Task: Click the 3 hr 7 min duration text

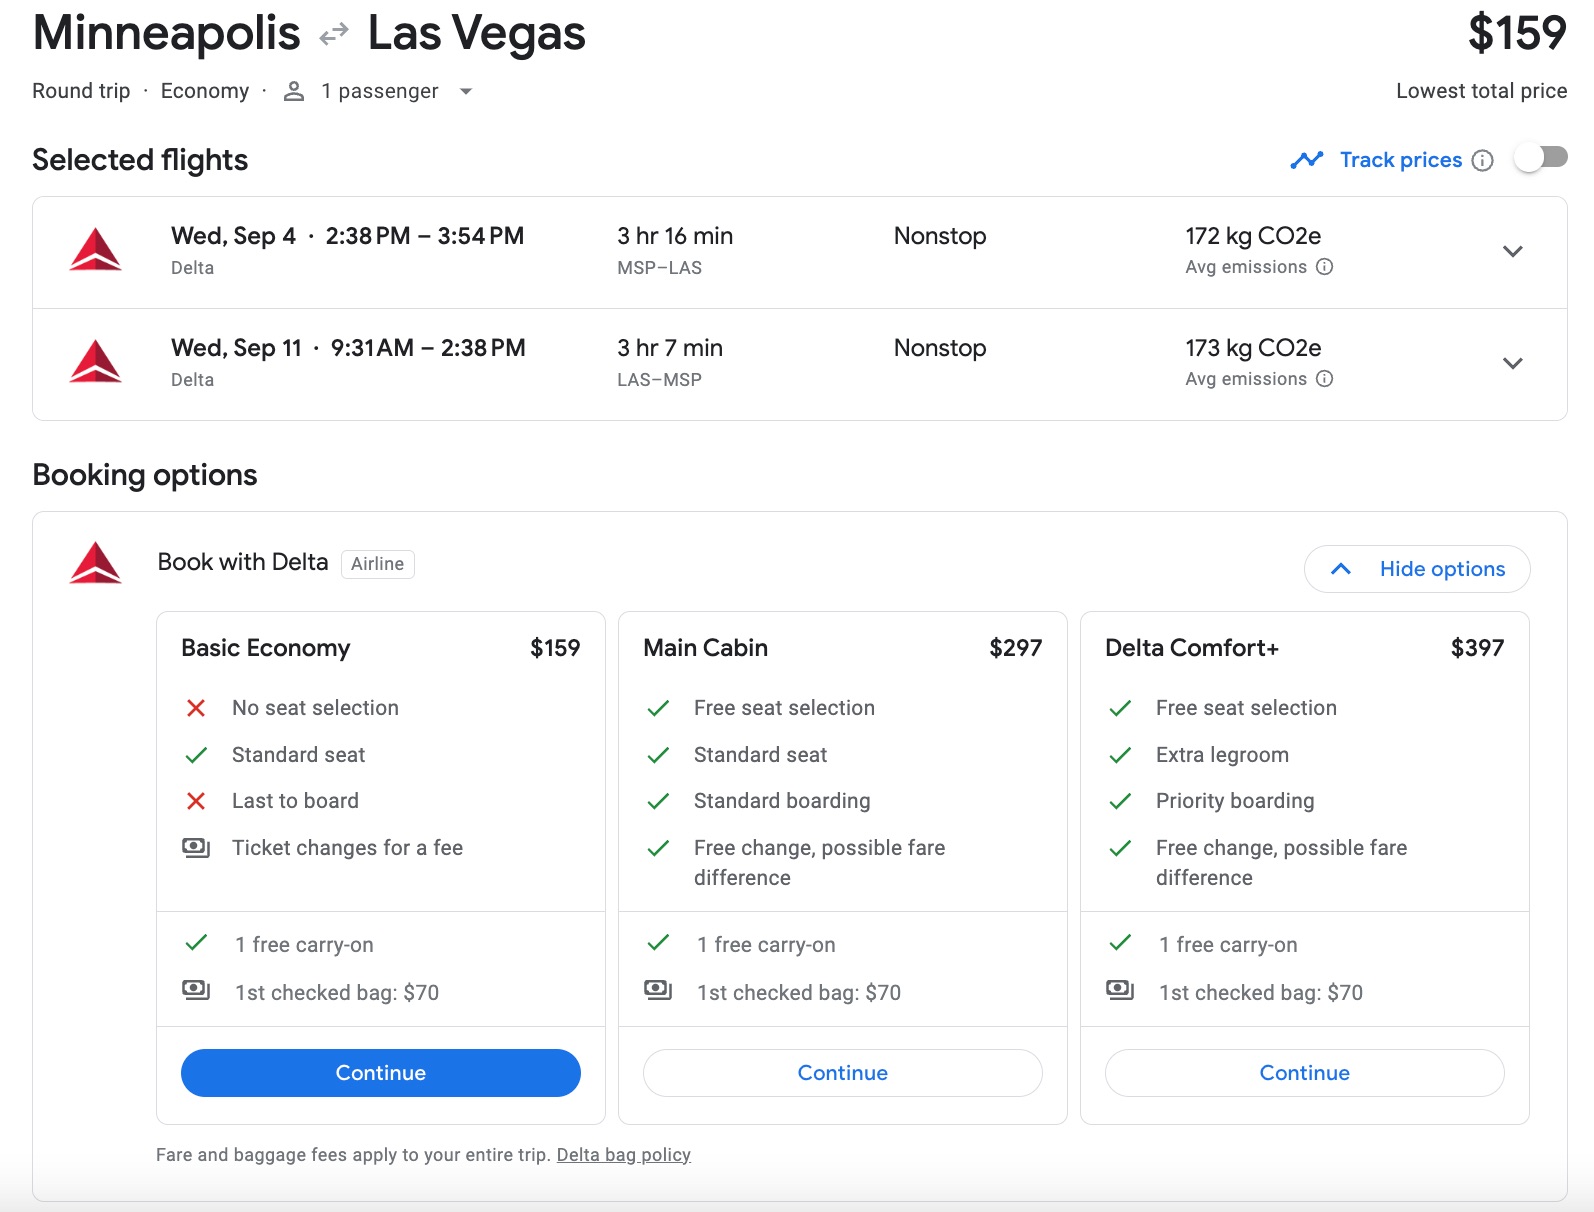Action: tap(670, 348)
